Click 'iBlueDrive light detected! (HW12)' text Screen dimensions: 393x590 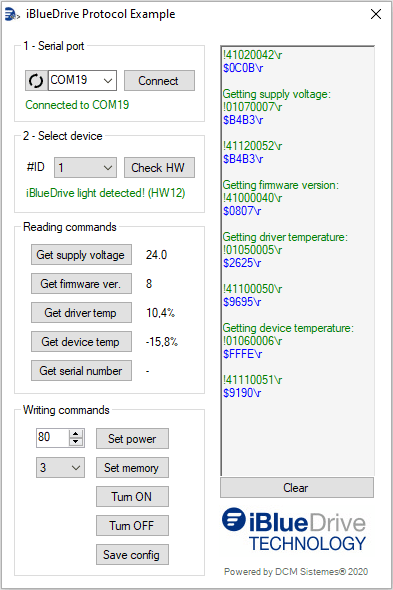pyautogui.click(x=105, y=193)
